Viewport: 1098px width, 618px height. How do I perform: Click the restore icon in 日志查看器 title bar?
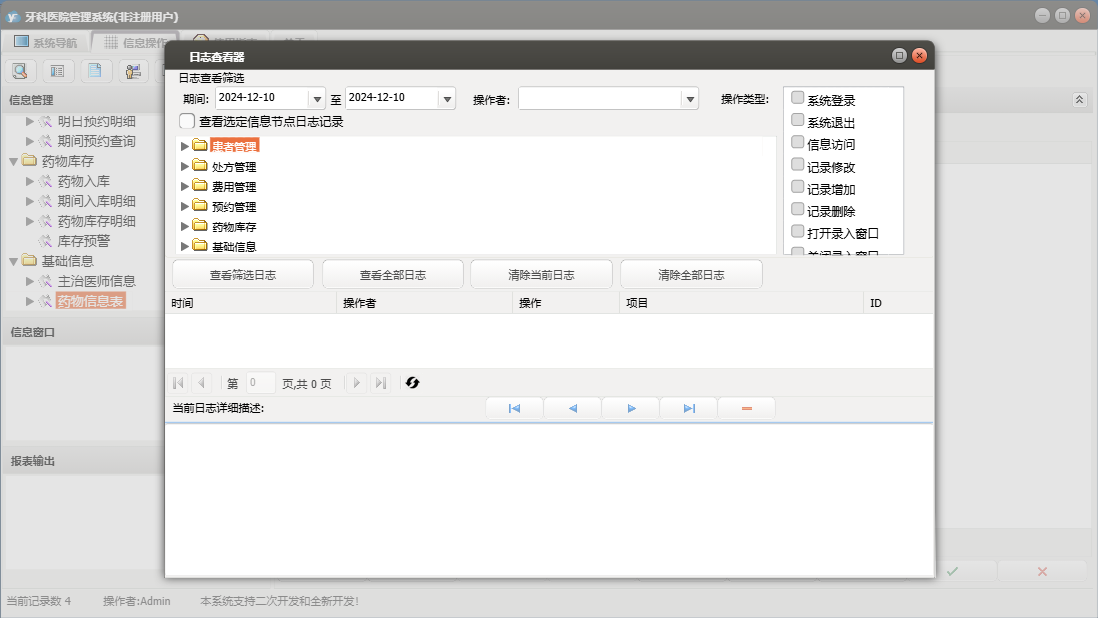click(x=898, y=56)
